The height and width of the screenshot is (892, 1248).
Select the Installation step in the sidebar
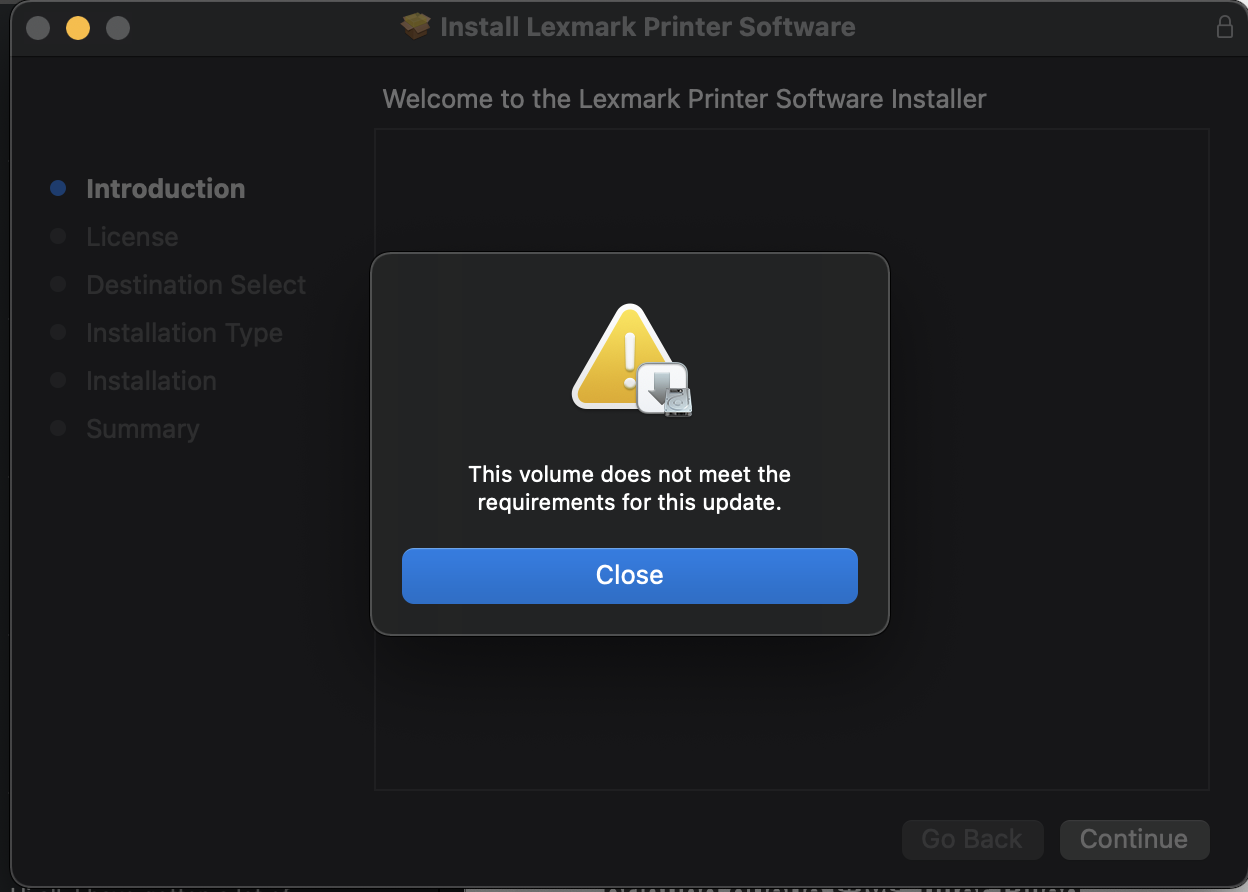[151, 381]
